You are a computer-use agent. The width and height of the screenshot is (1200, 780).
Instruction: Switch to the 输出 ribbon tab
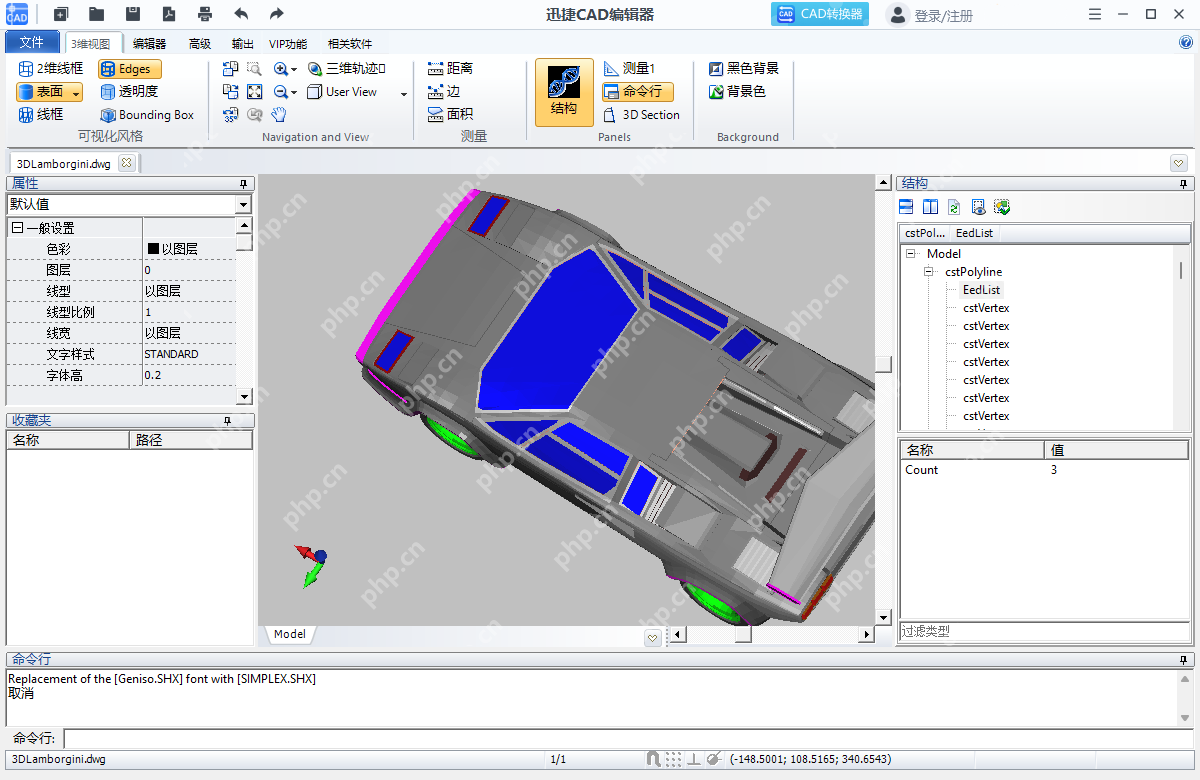click(x=242, y=44)
